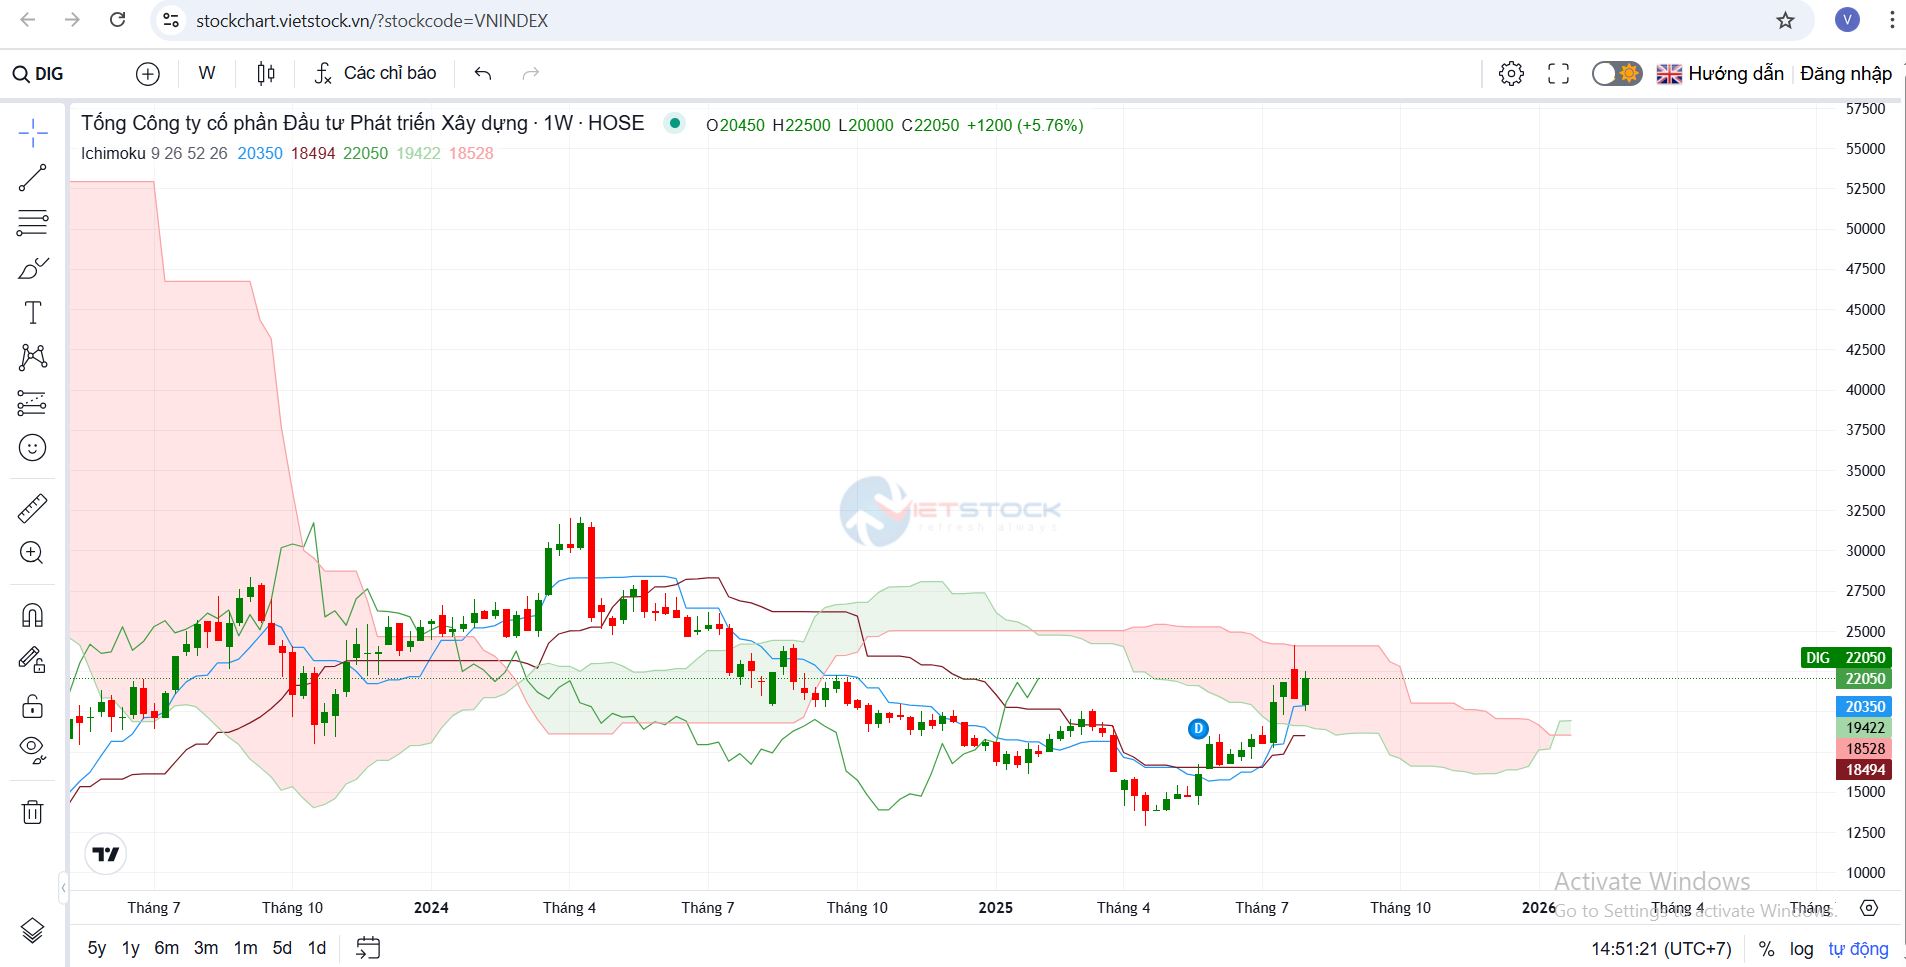The image size is (1906, 967).
Task: Activate the zoom in tool
Action: point(32,553)
